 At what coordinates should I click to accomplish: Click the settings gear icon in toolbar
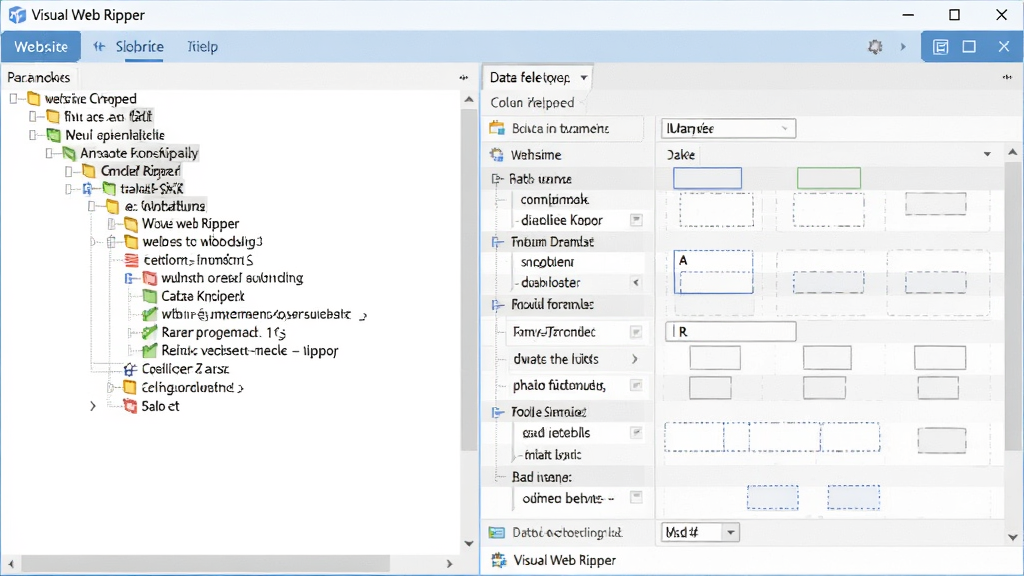875,47
